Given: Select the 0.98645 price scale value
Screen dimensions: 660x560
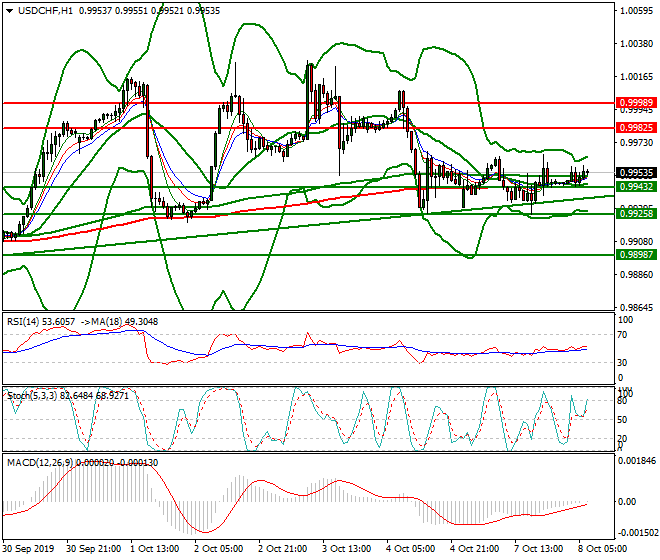Looking at the screenshot, I should 636,307.
